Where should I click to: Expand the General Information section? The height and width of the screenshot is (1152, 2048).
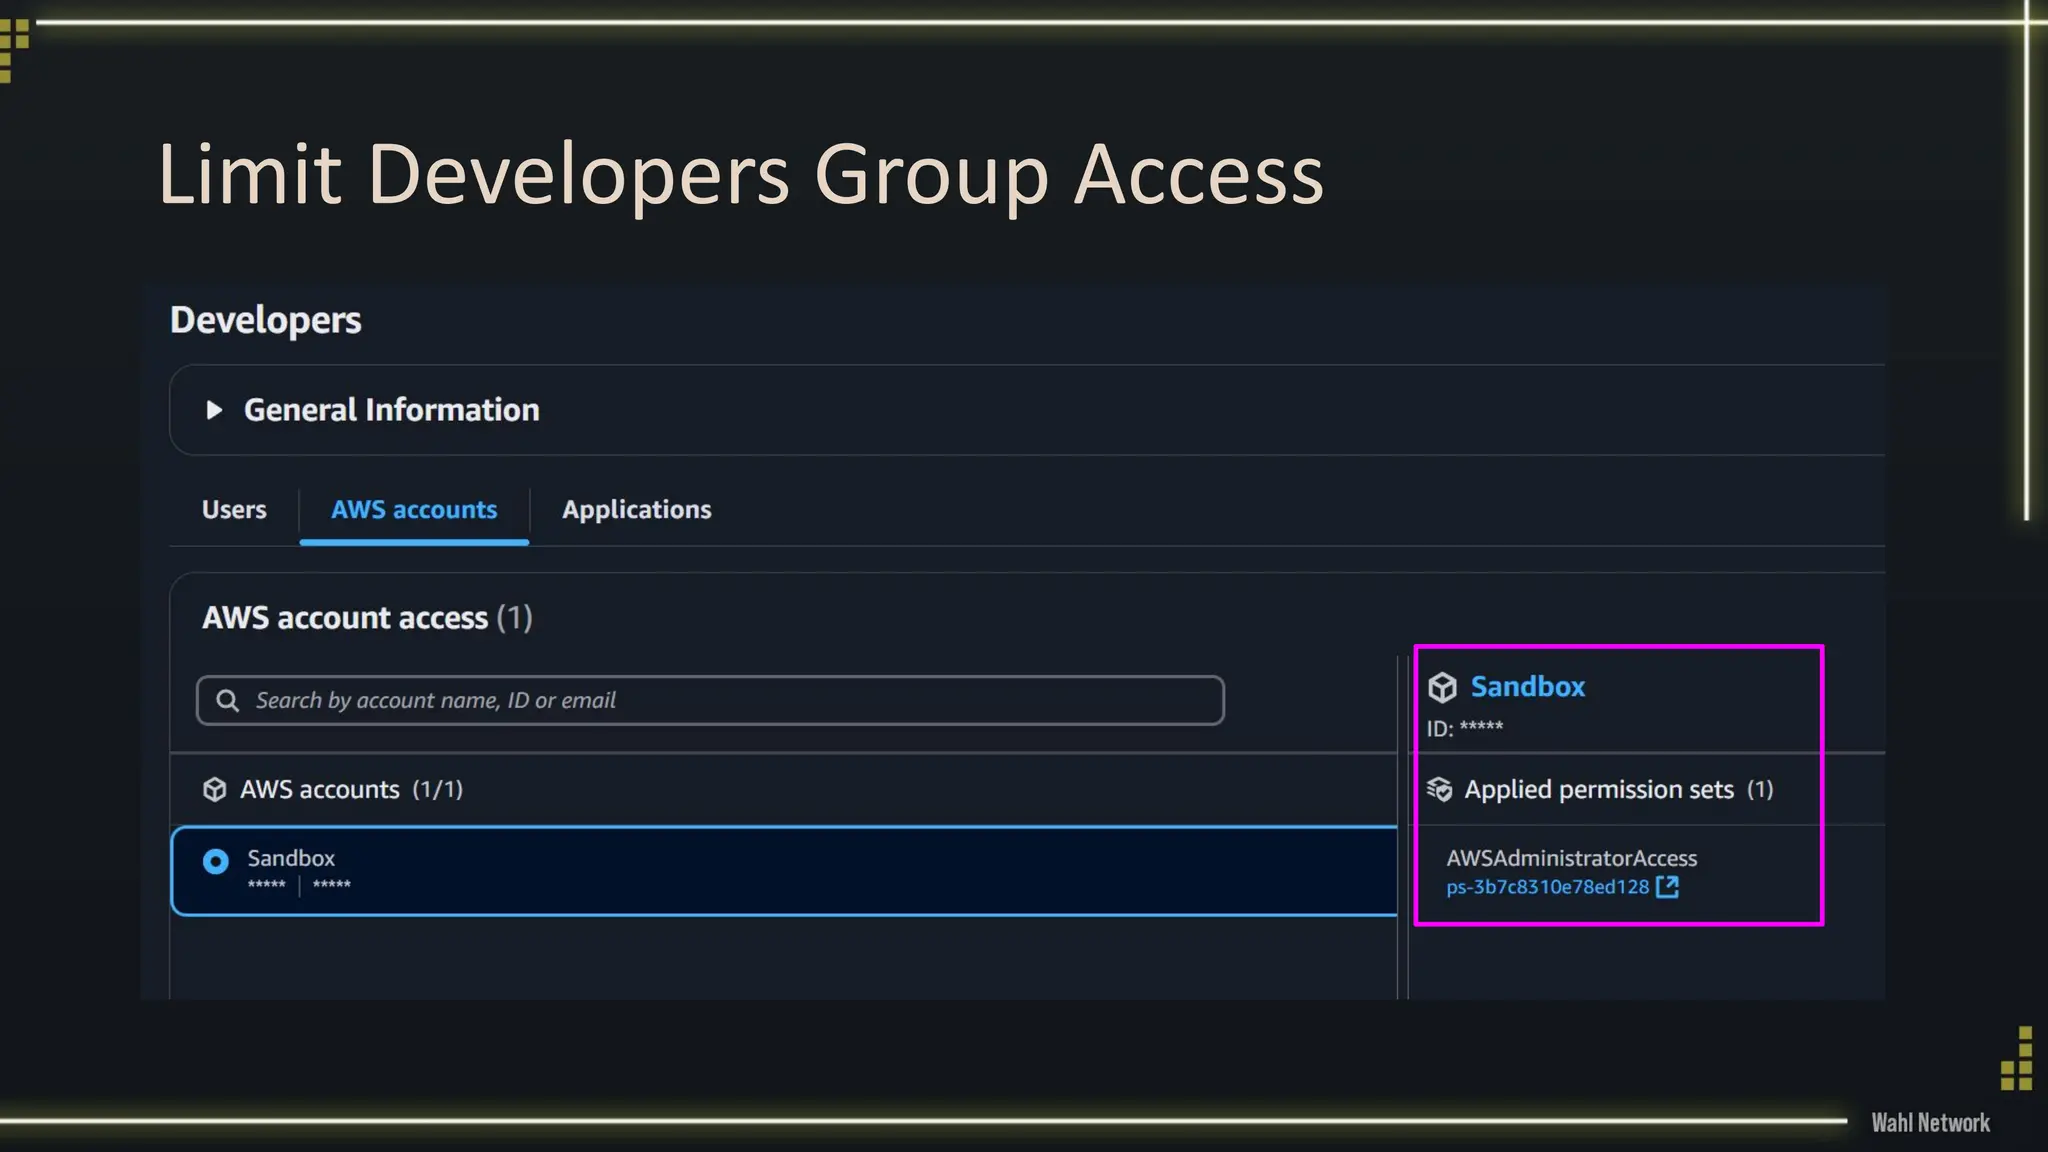pos(213,410)
